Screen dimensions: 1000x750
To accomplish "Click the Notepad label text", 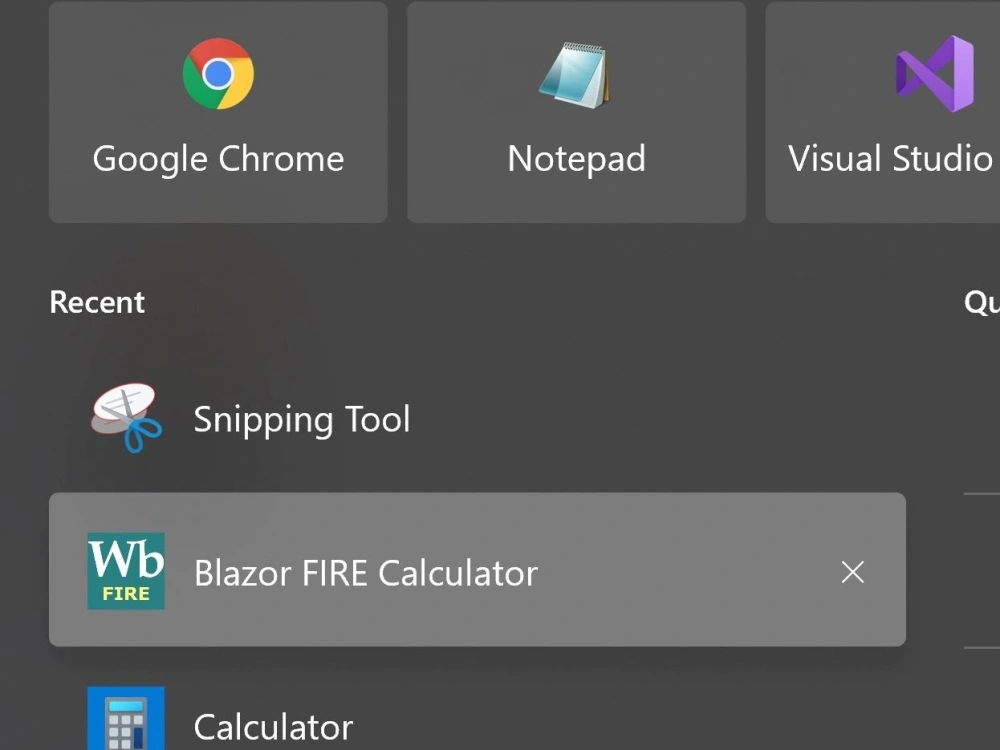I will click(x=575, y=158).
